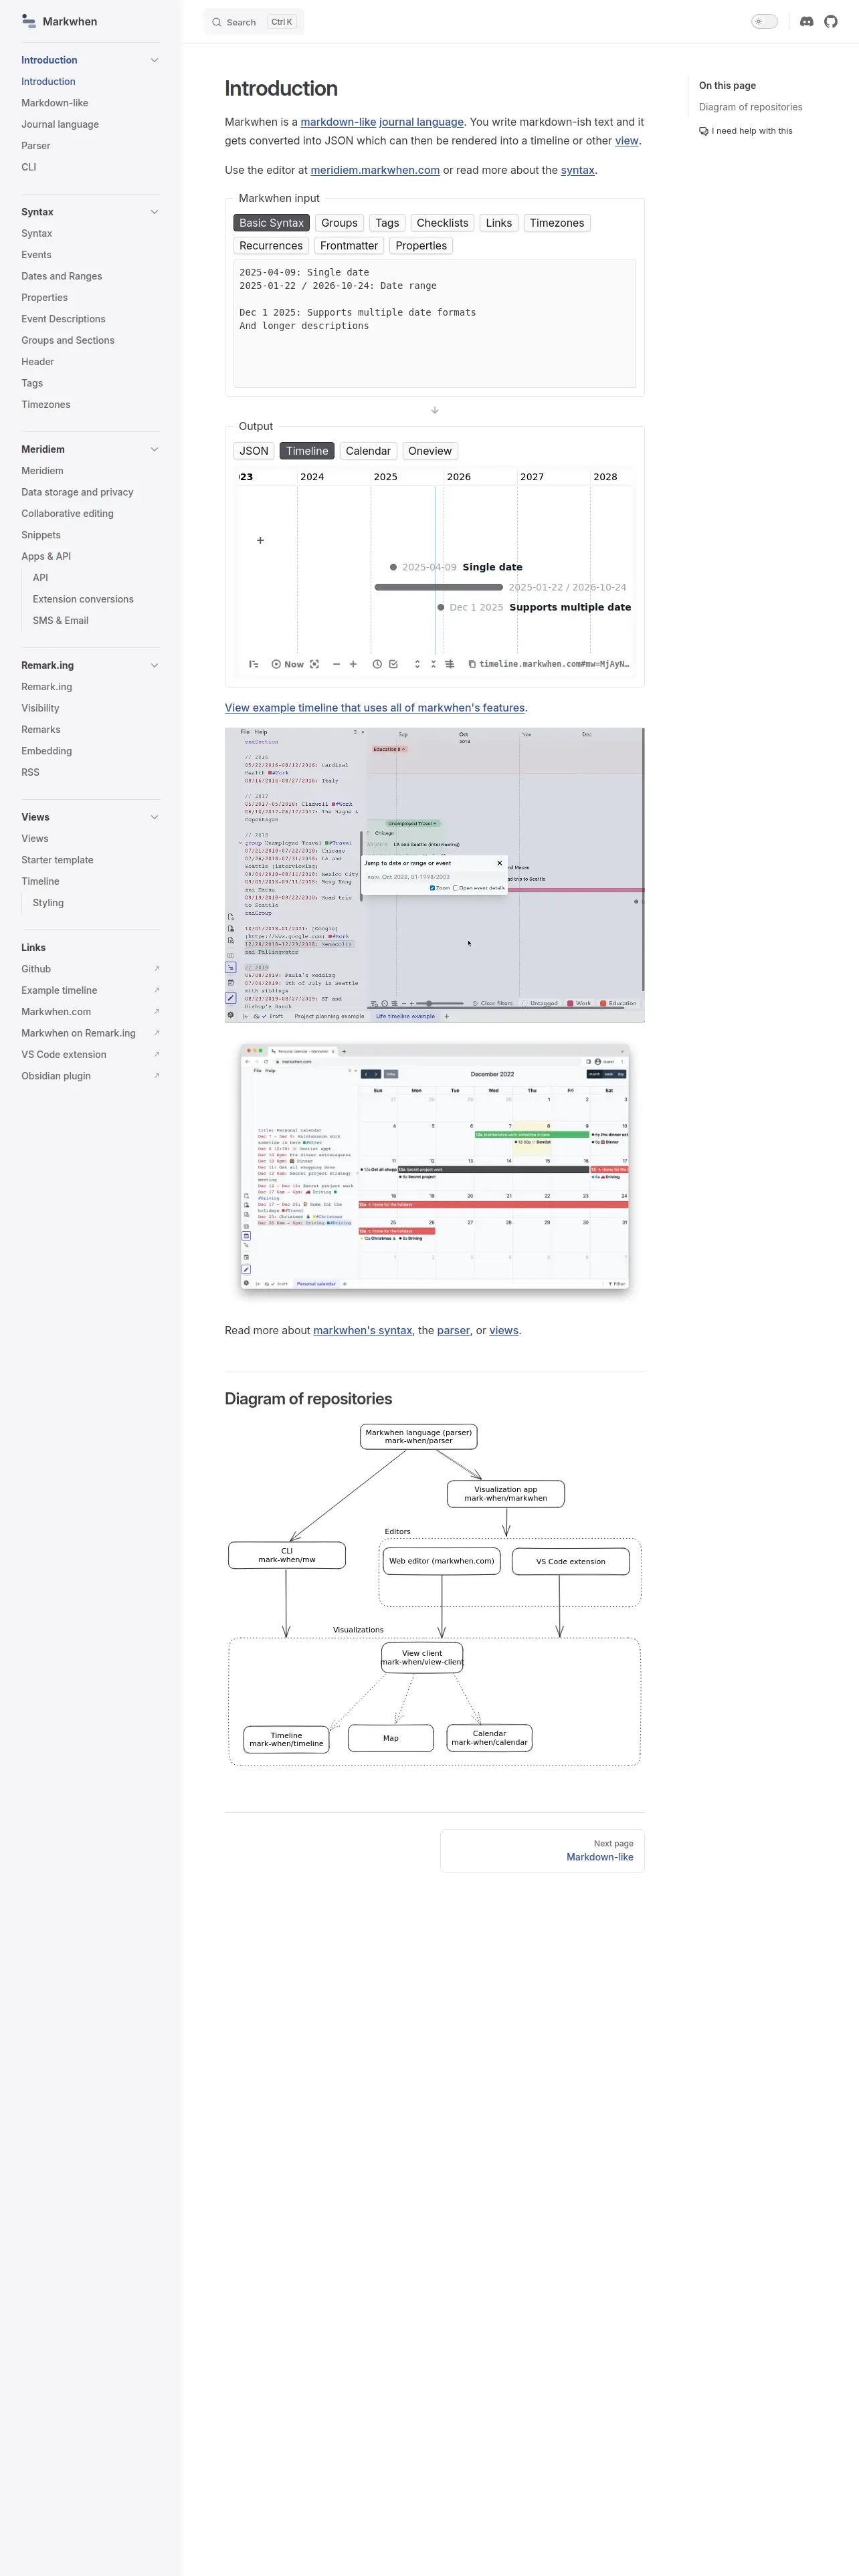Zoom out the timeline with minus icon
Image resolution: width=859 pixels, height=2576 pixels.
[x=336, y=664]
